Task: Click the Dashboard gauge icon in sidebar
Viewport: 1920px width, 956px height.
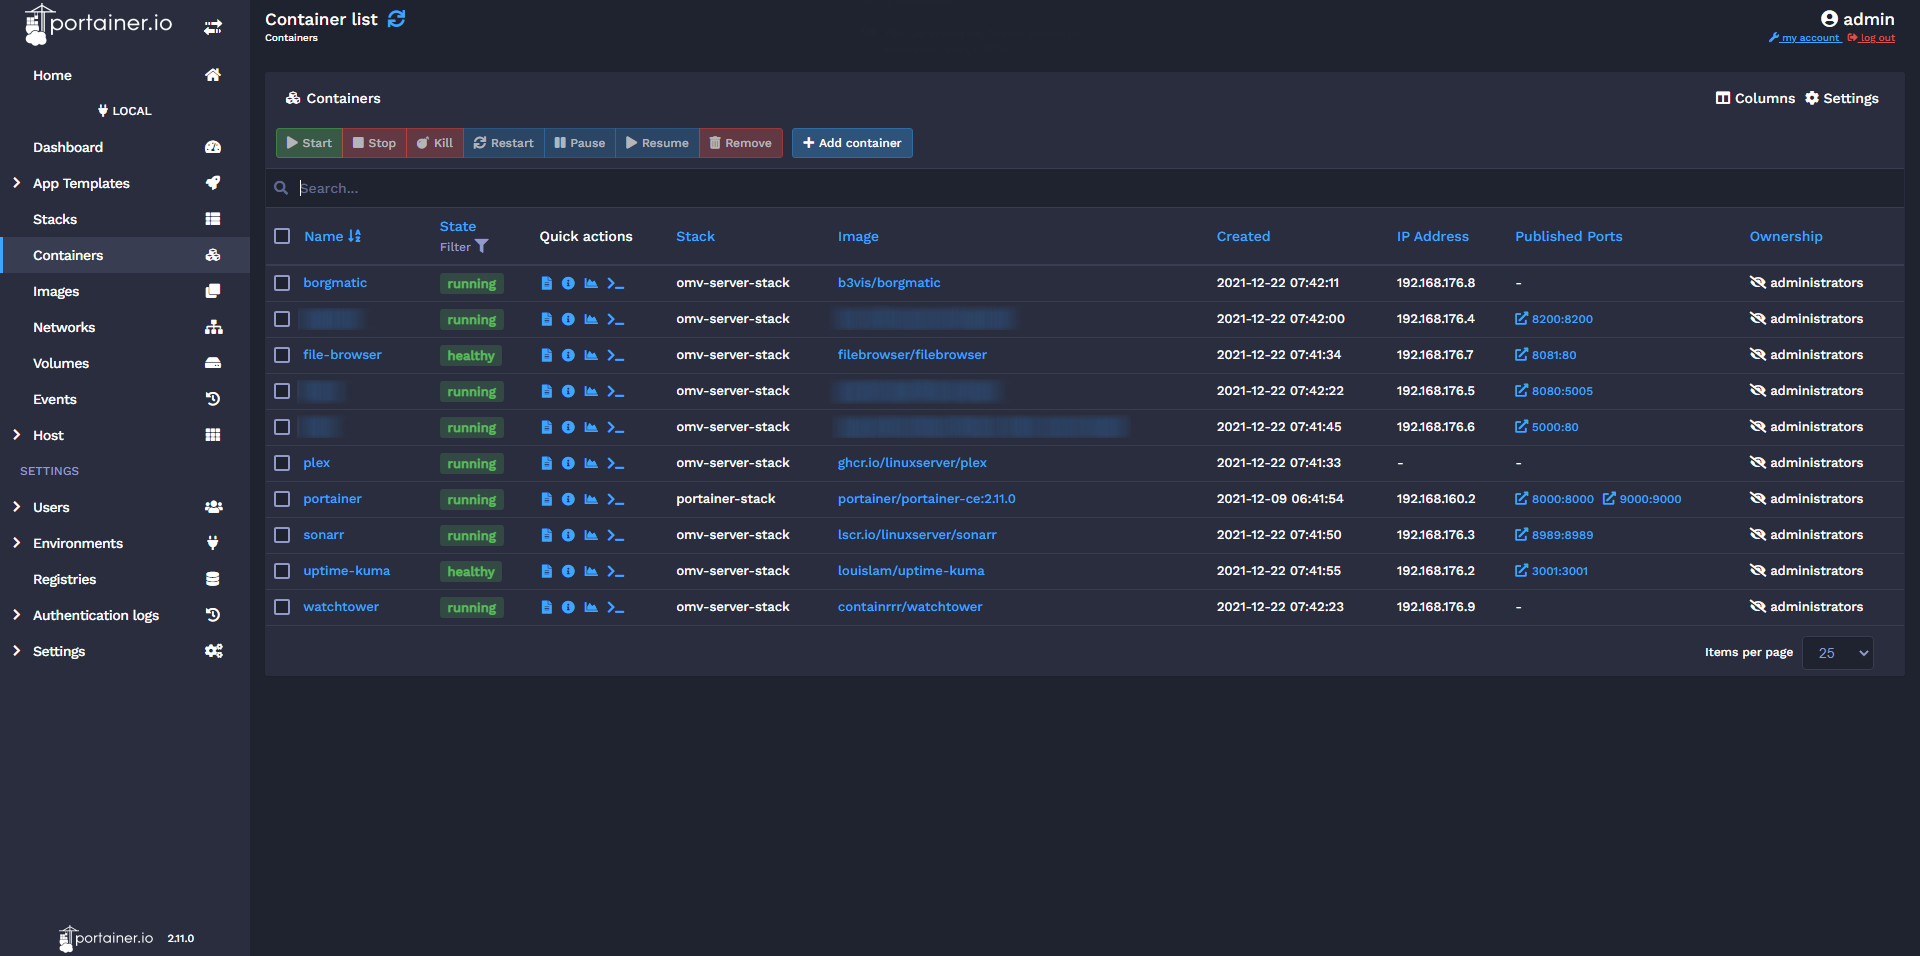Action: (x=213, y=147)
